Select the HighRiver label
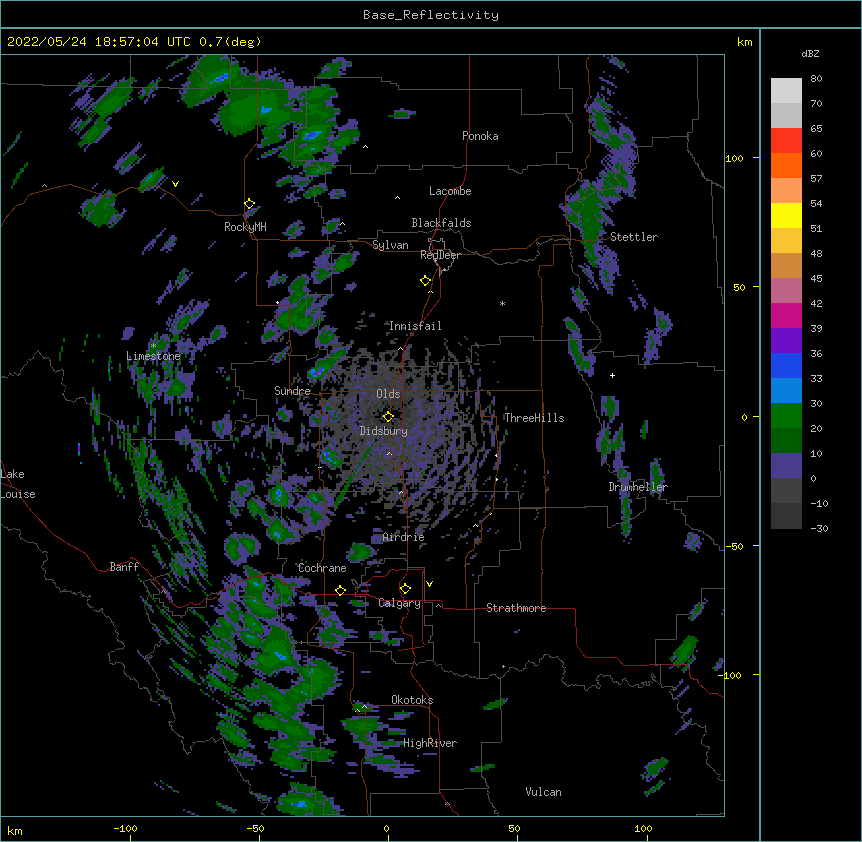Screen dimensions: 862x842 (430, 743)
